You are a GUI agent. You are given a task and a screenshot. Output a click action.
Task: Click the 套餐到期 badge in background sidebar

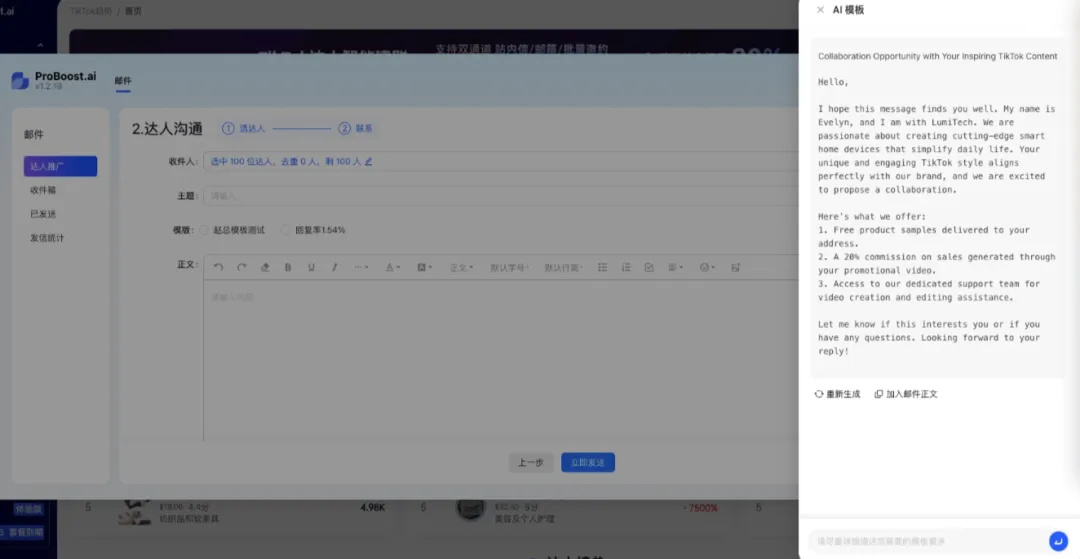[22, 532]
